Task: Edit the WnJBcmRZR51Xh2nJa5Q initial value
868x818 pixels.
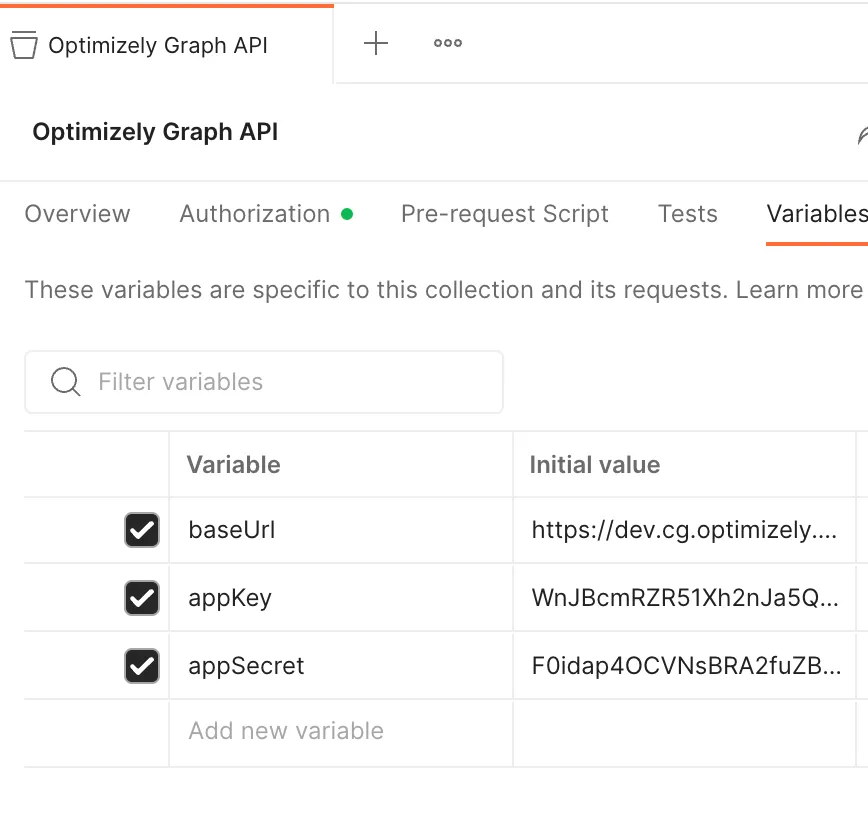Action: (684, 598)
